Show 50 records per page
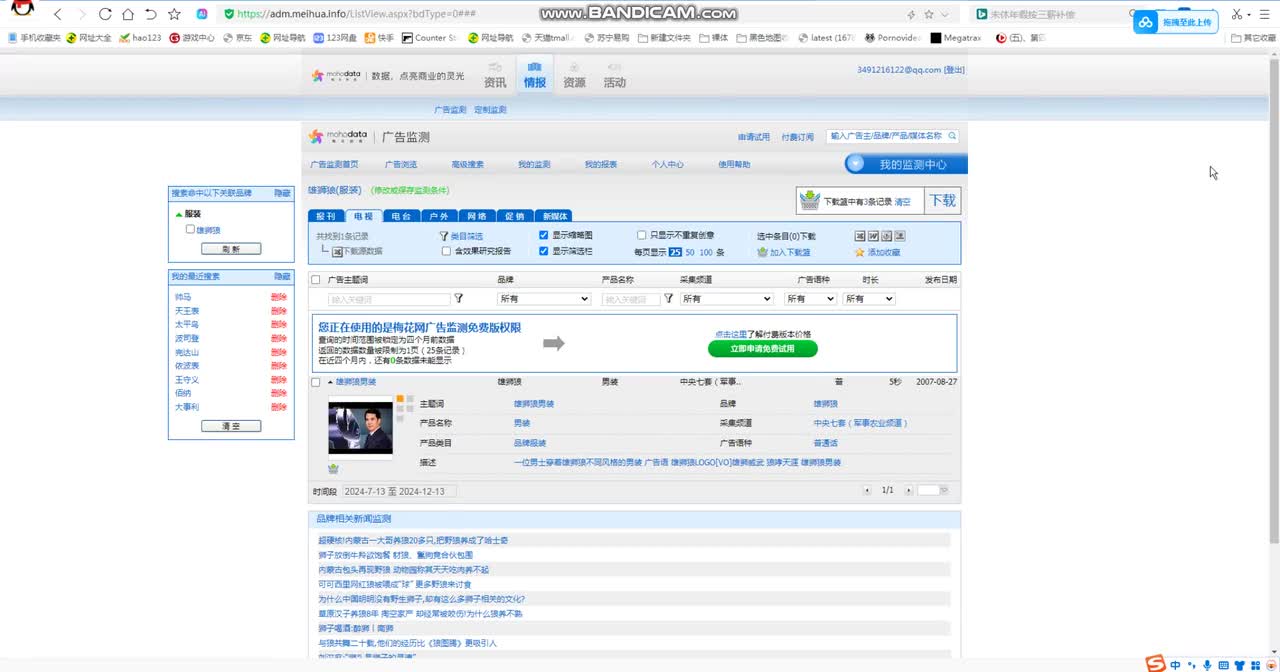 pos(690,252)
